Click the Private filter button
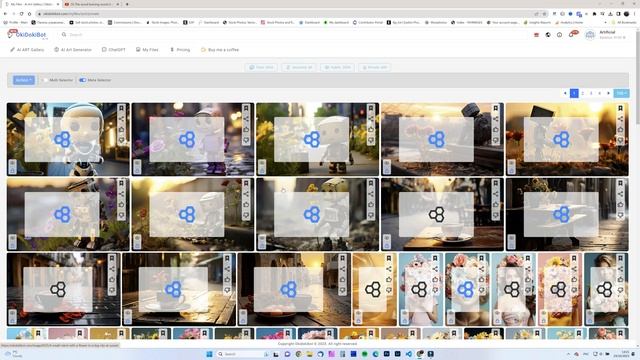The width and height of the screenshot is (640, 360). click(x=374, y=67)
